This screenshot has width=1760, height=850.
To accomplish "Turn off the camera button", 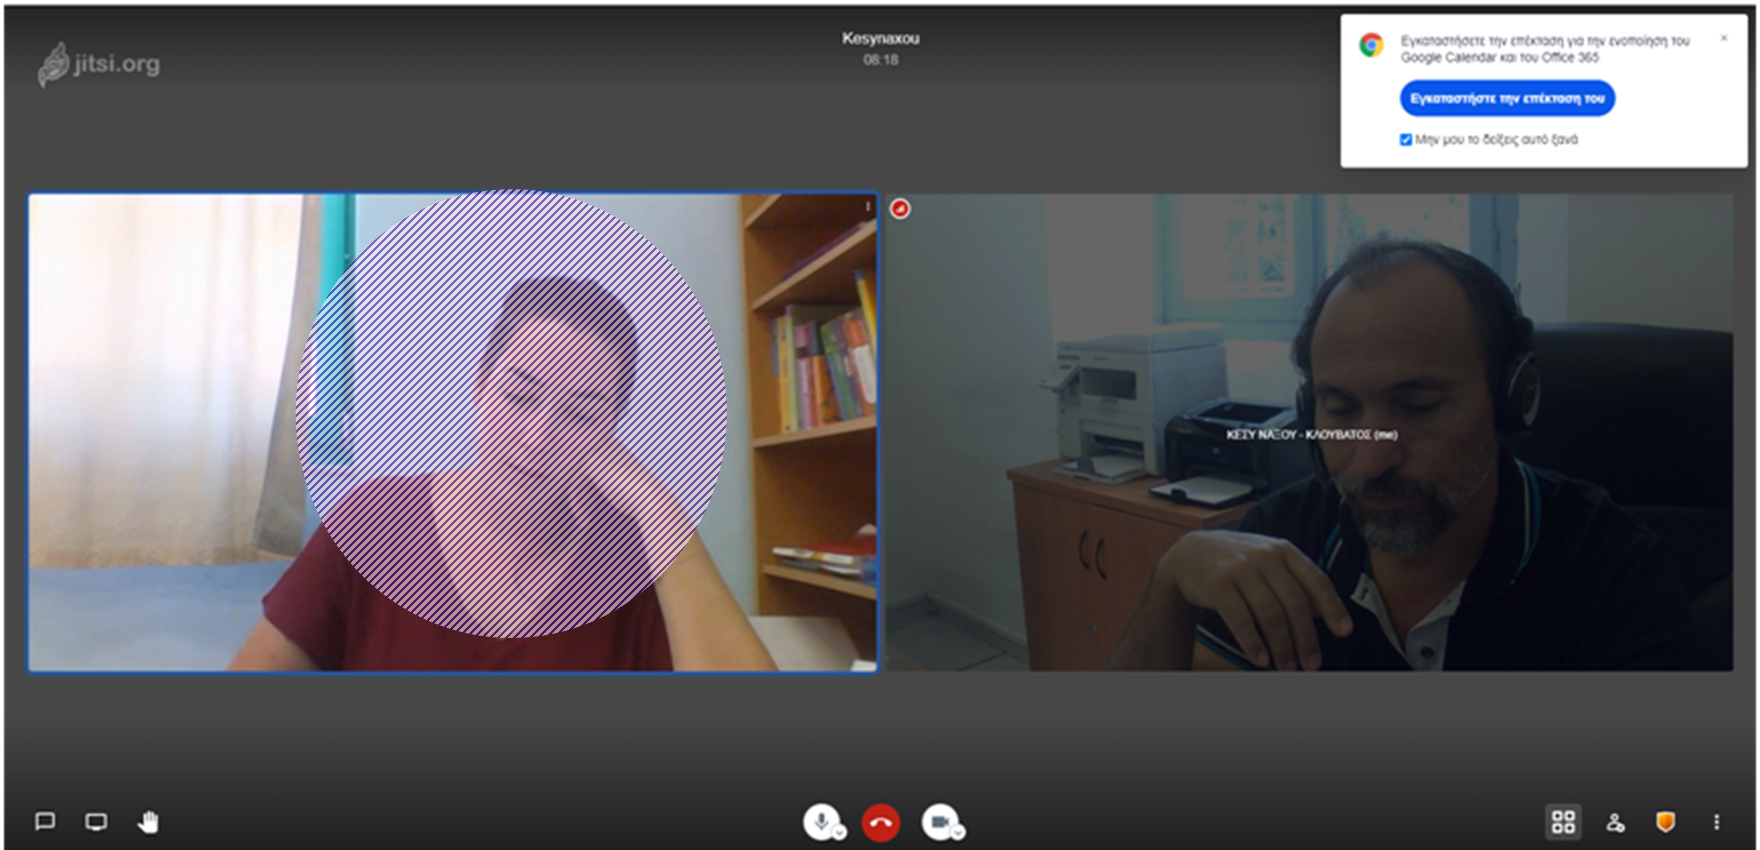I will 938,822.
